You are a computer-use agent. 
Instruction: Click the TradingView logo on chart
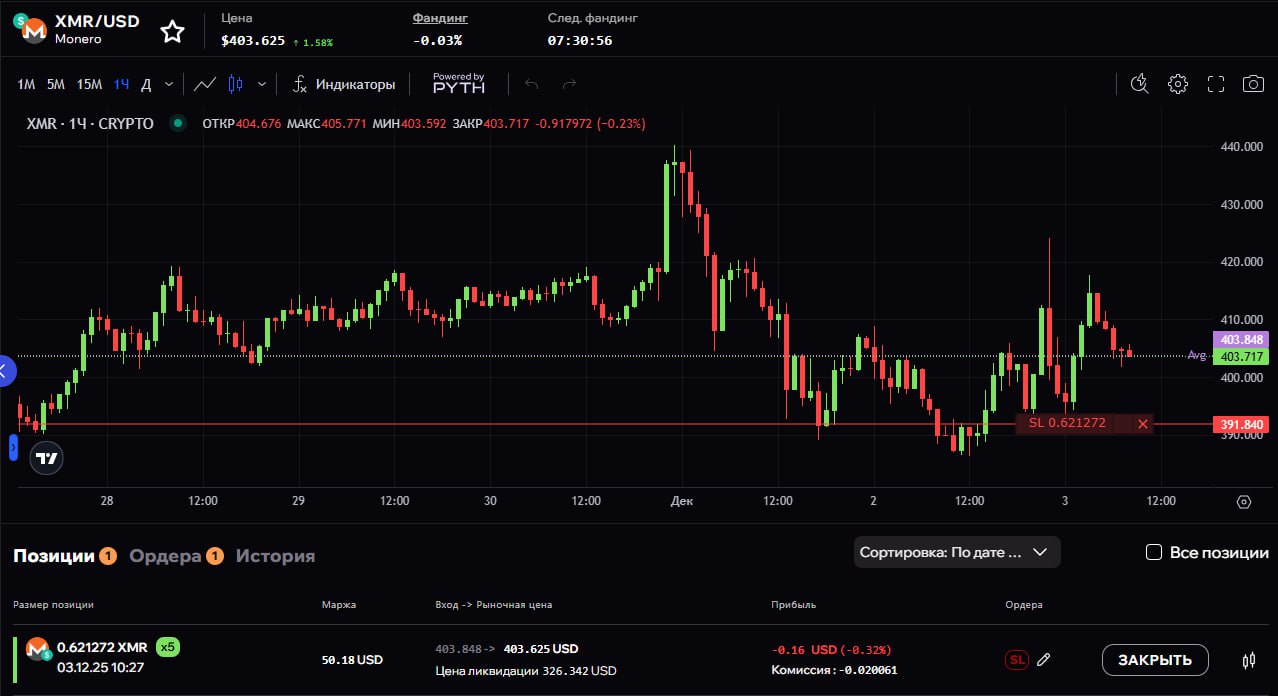click(47, 458)
